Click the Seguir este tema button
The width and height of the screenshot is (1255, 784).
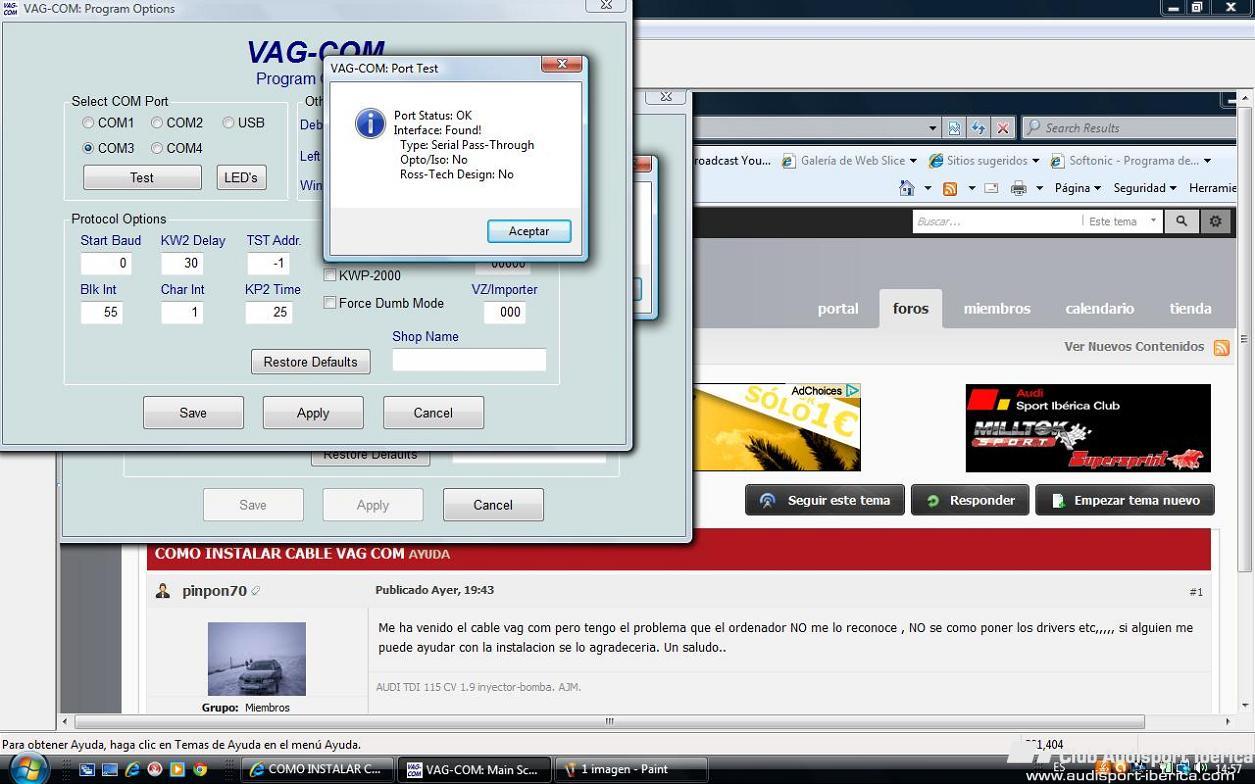[825, 501]
